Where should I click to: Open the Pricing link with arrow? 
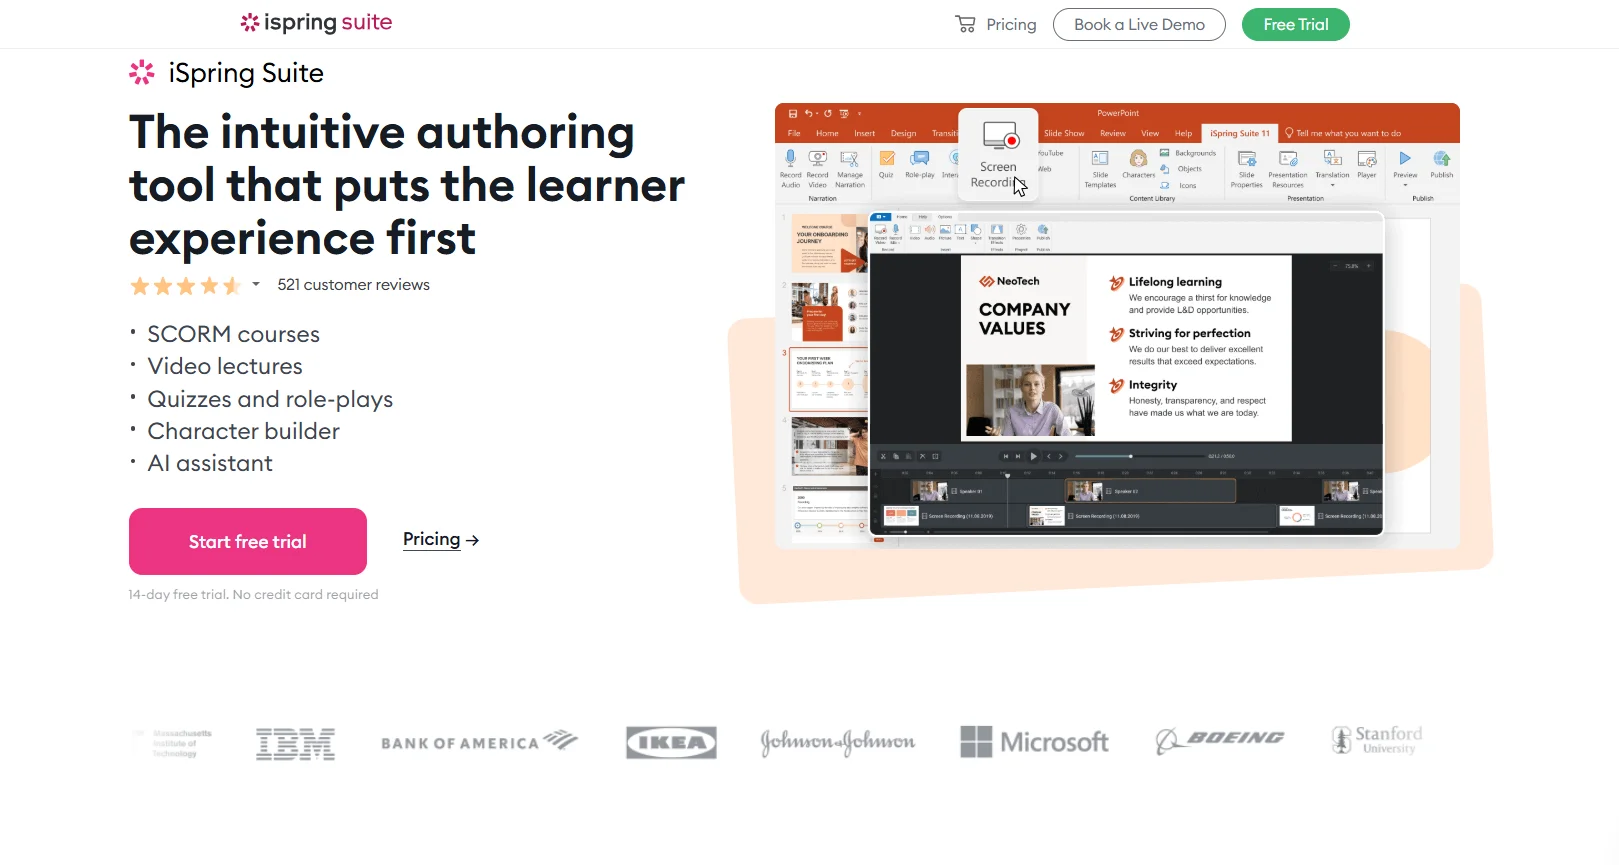coord(440,539)
